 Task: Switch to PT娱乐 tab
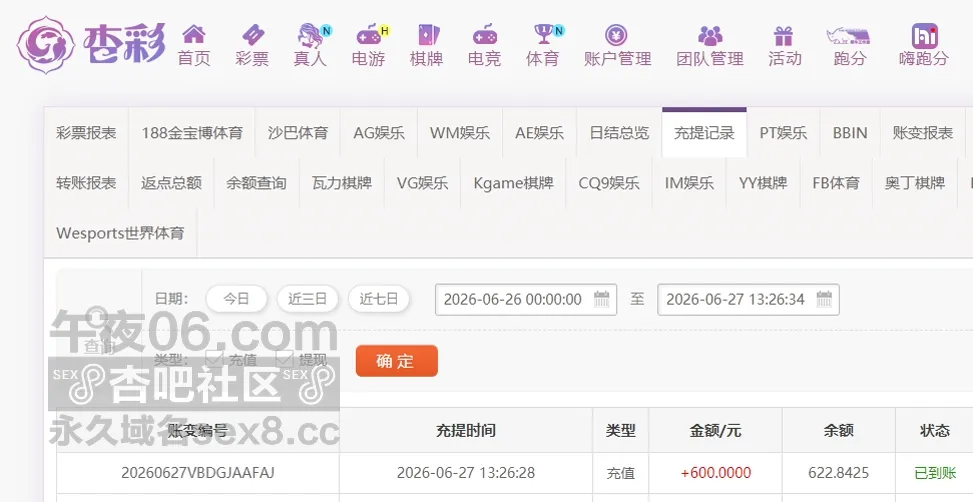click(x=783, y=132)
